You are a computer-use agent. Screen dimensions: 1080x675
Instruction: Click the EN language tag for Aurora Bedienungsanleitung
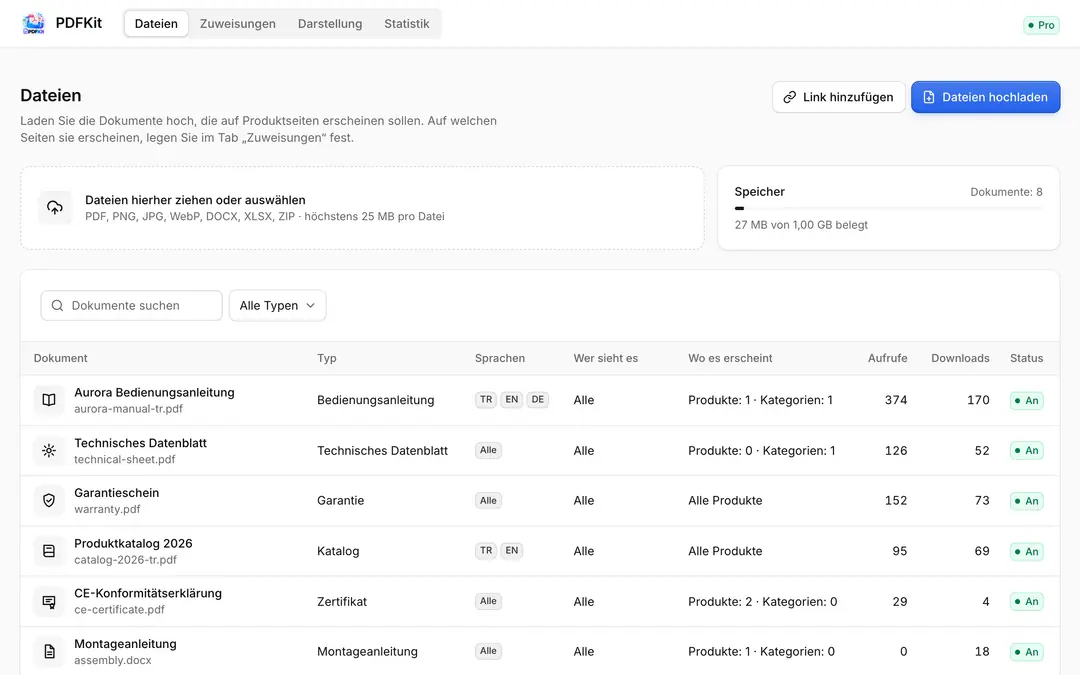coord(512,399)
